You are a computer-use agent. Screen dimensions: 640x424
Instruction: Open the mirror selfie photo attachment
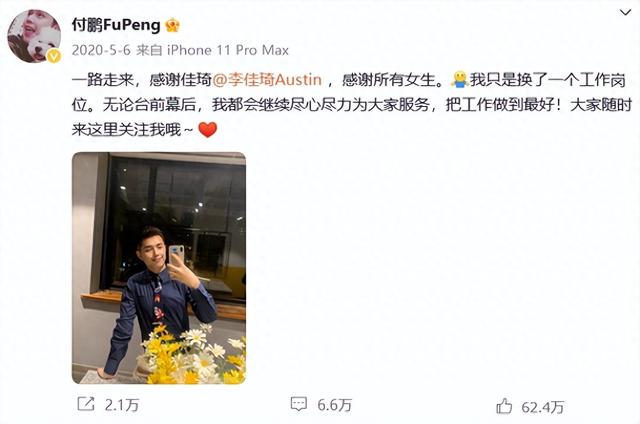(x=159, y=268)
